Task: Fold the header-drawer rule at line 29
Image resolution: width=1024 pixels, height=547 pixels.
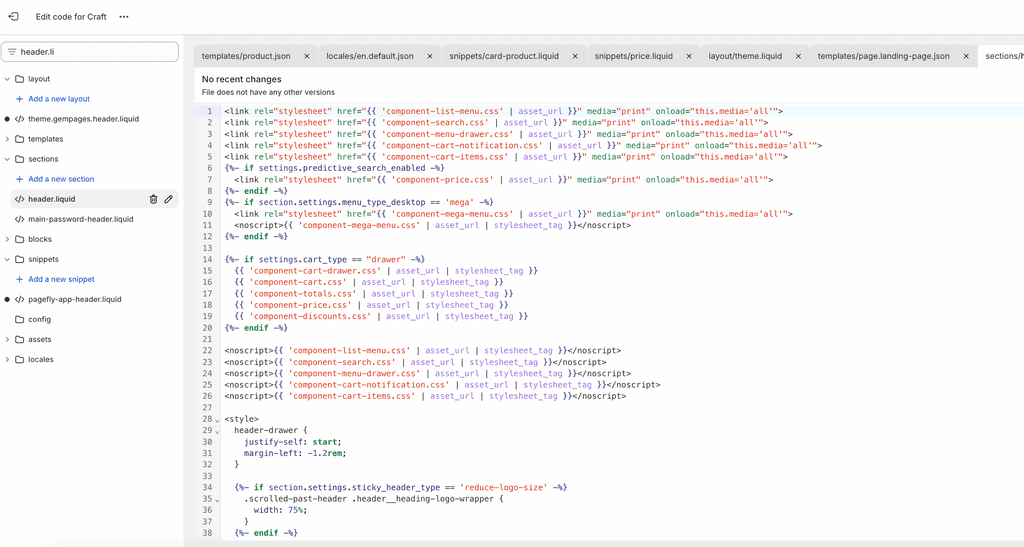Action: (x=217, y=431)
